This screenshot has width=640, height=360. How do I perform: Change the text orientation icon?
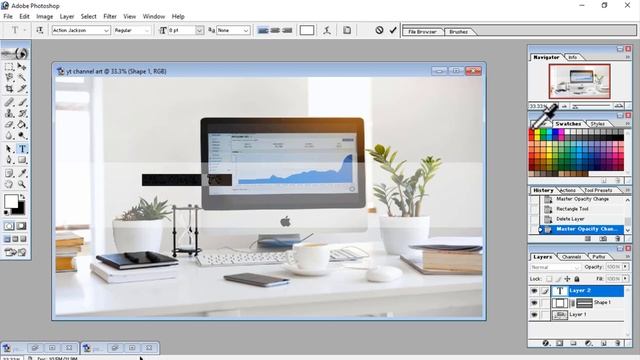(40, 30)
